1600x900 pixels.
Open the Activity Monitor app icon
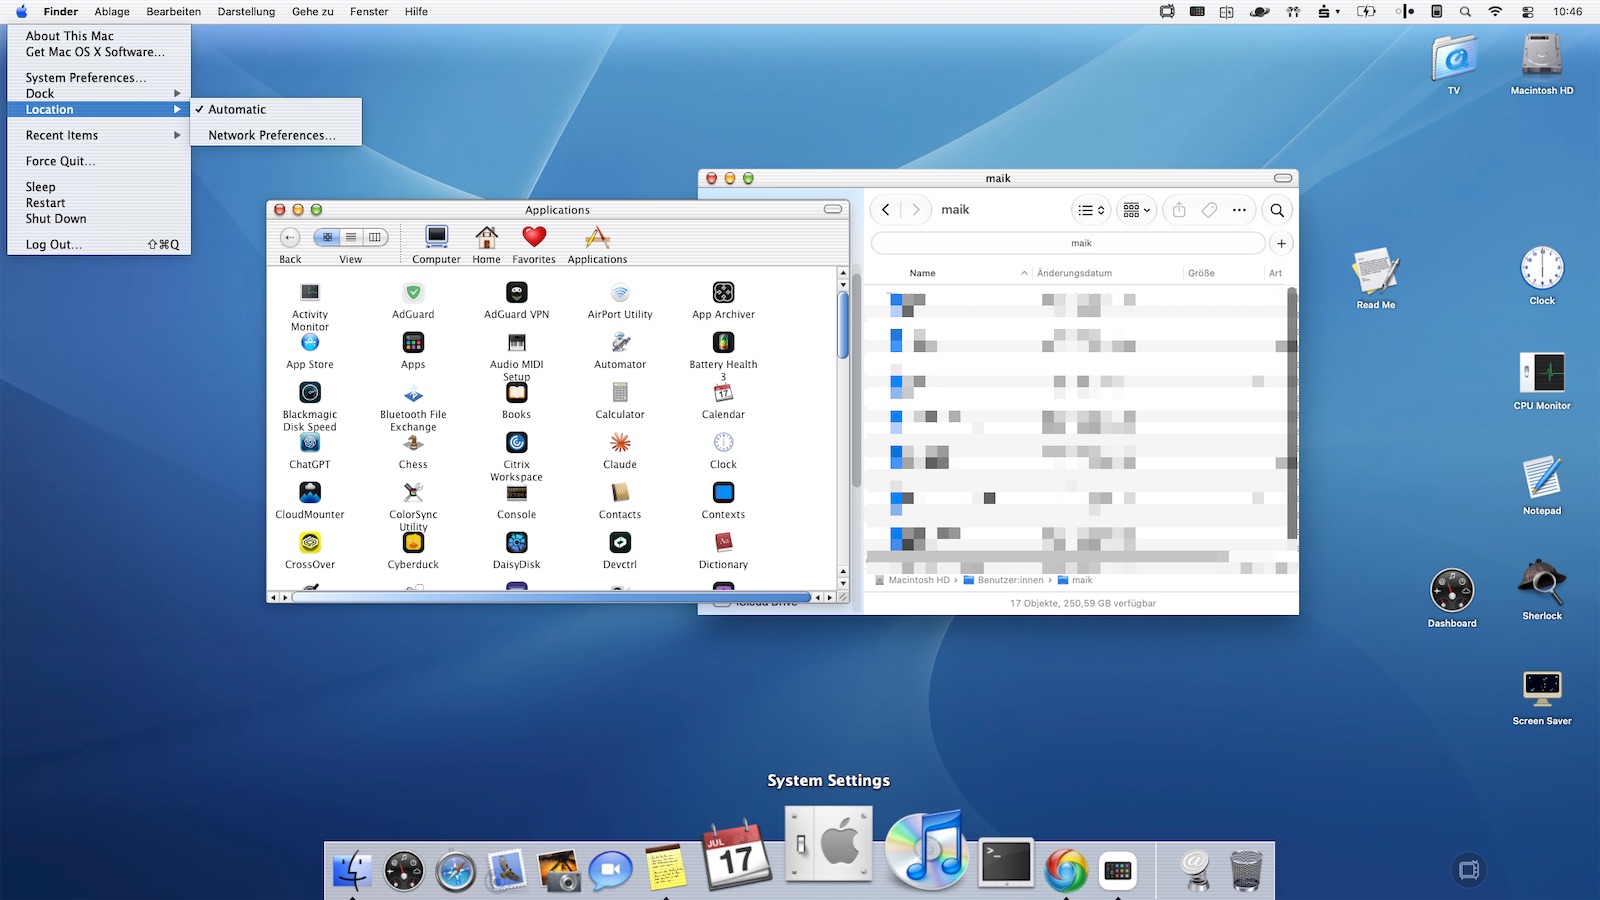310,293
